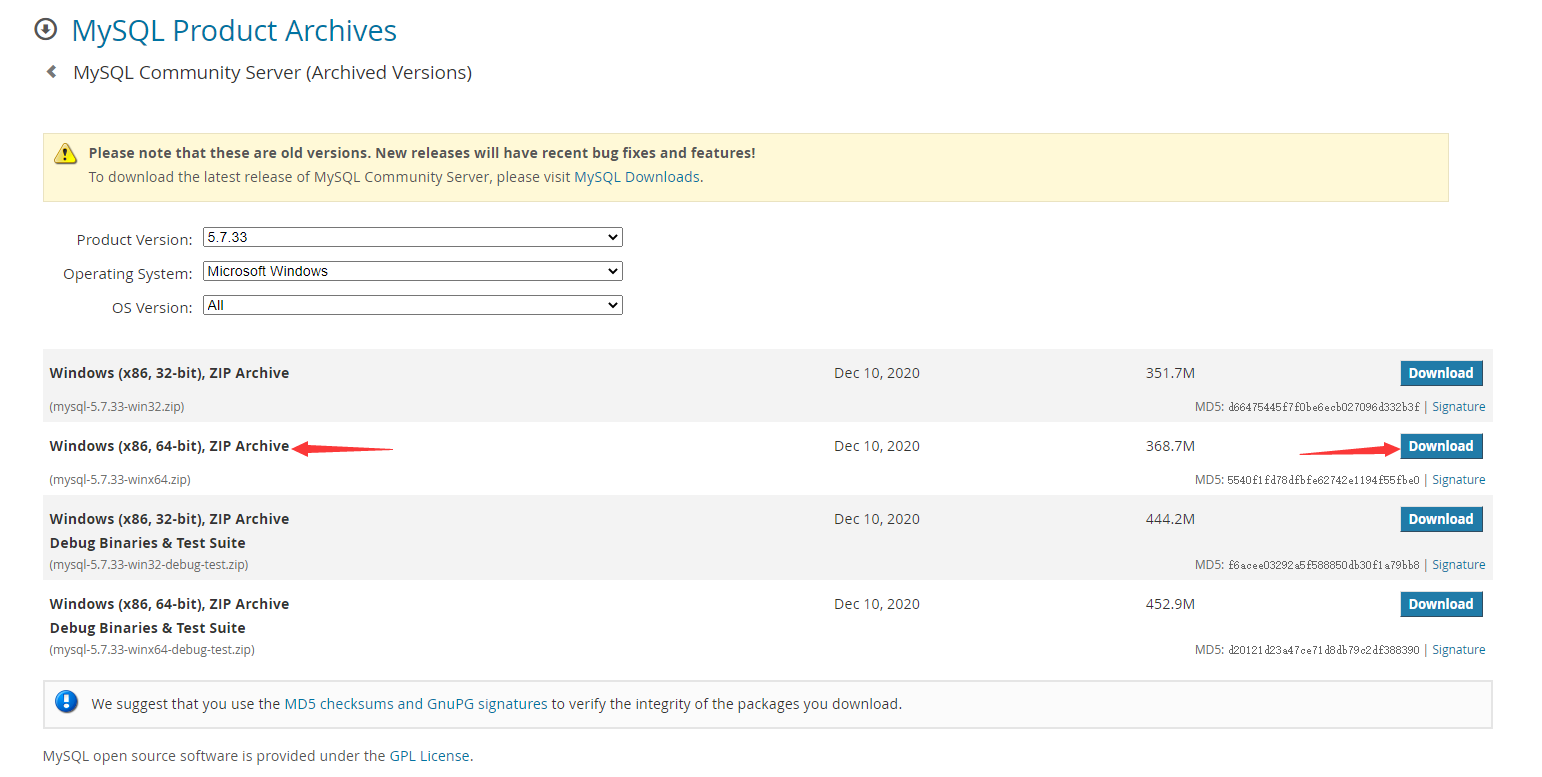Image resolution: width=1542 pixels, height=777 pixels.
Task: Click the MySQL Product Archives heading
Action: [x=234, y=31]
